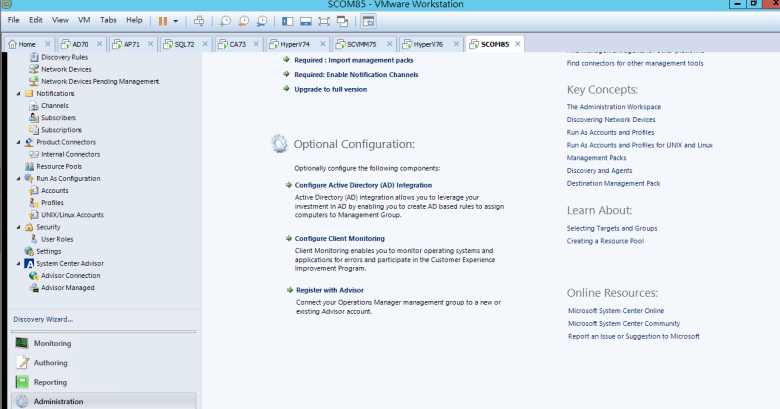Switch to the Monitoring workspace
The height and width of the screenshot is (409, 780).
[x=52, y=343]
